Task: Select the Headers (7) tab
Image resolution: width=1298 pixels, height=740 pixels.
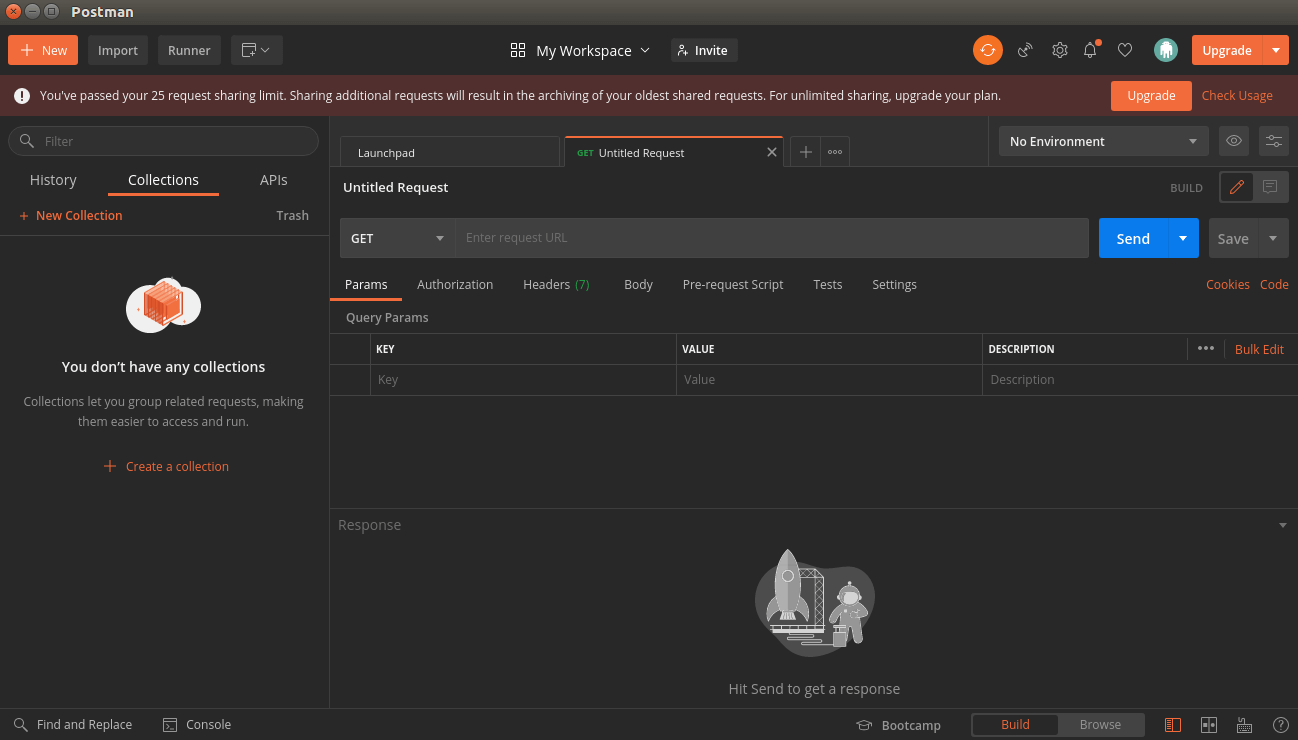Action: pos(556,284)
